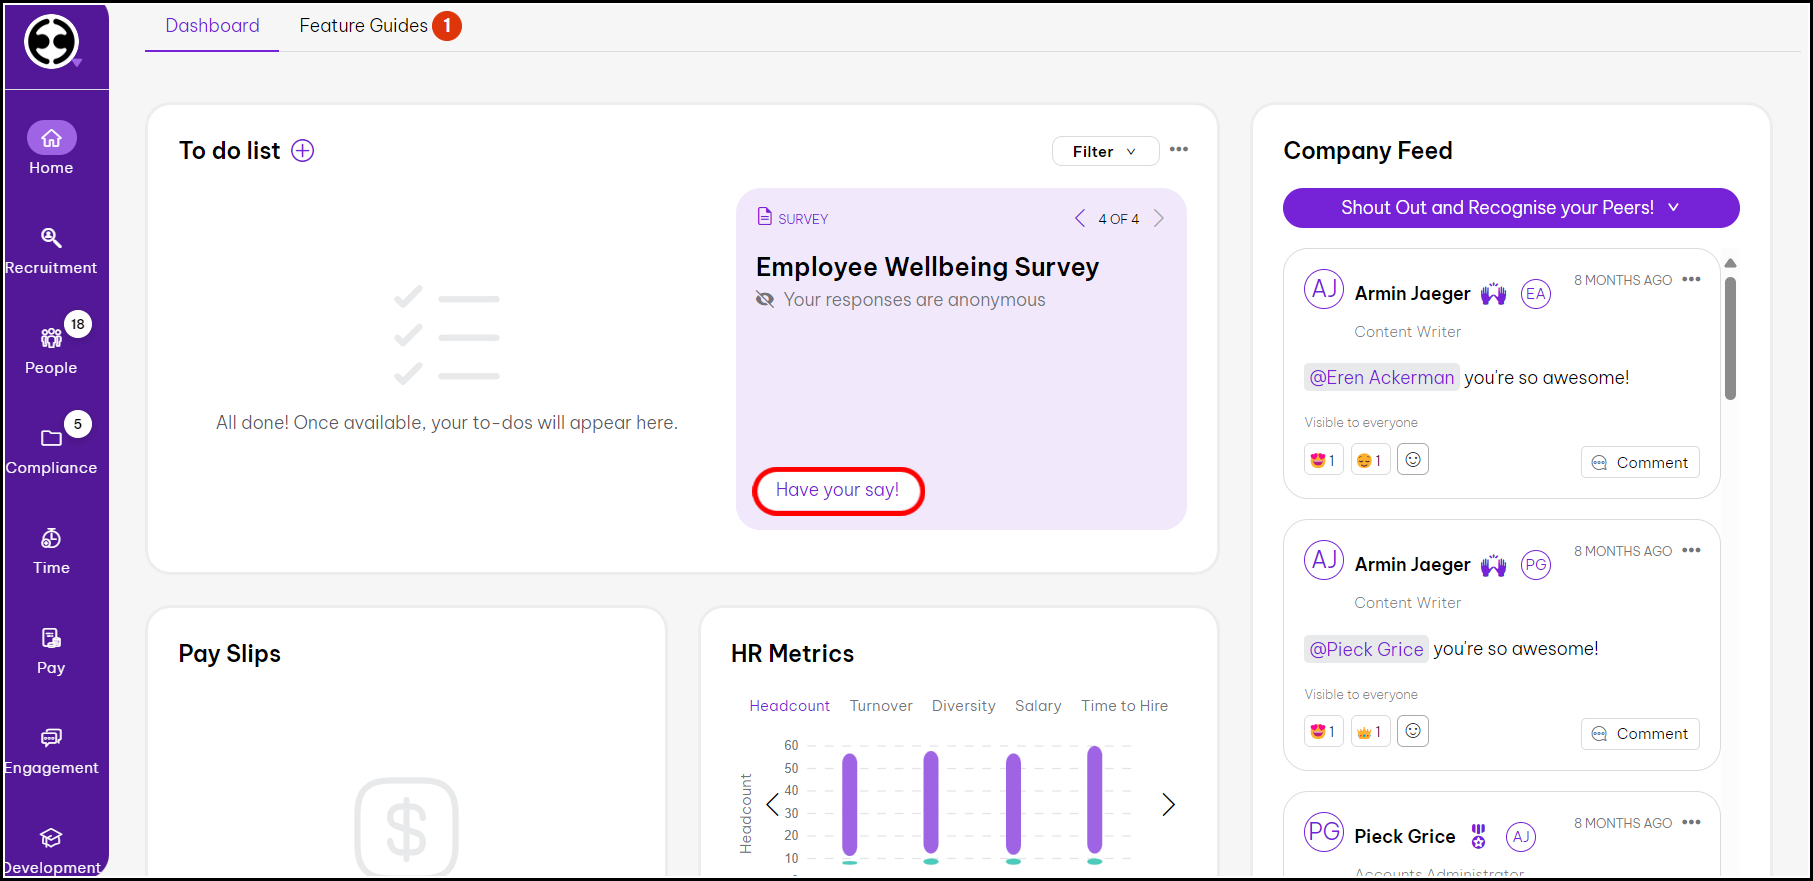The width and height of the screenshot is (1813, 881).
Task: Expand the Filter dropdown
Action: [x=1104, y=151]
